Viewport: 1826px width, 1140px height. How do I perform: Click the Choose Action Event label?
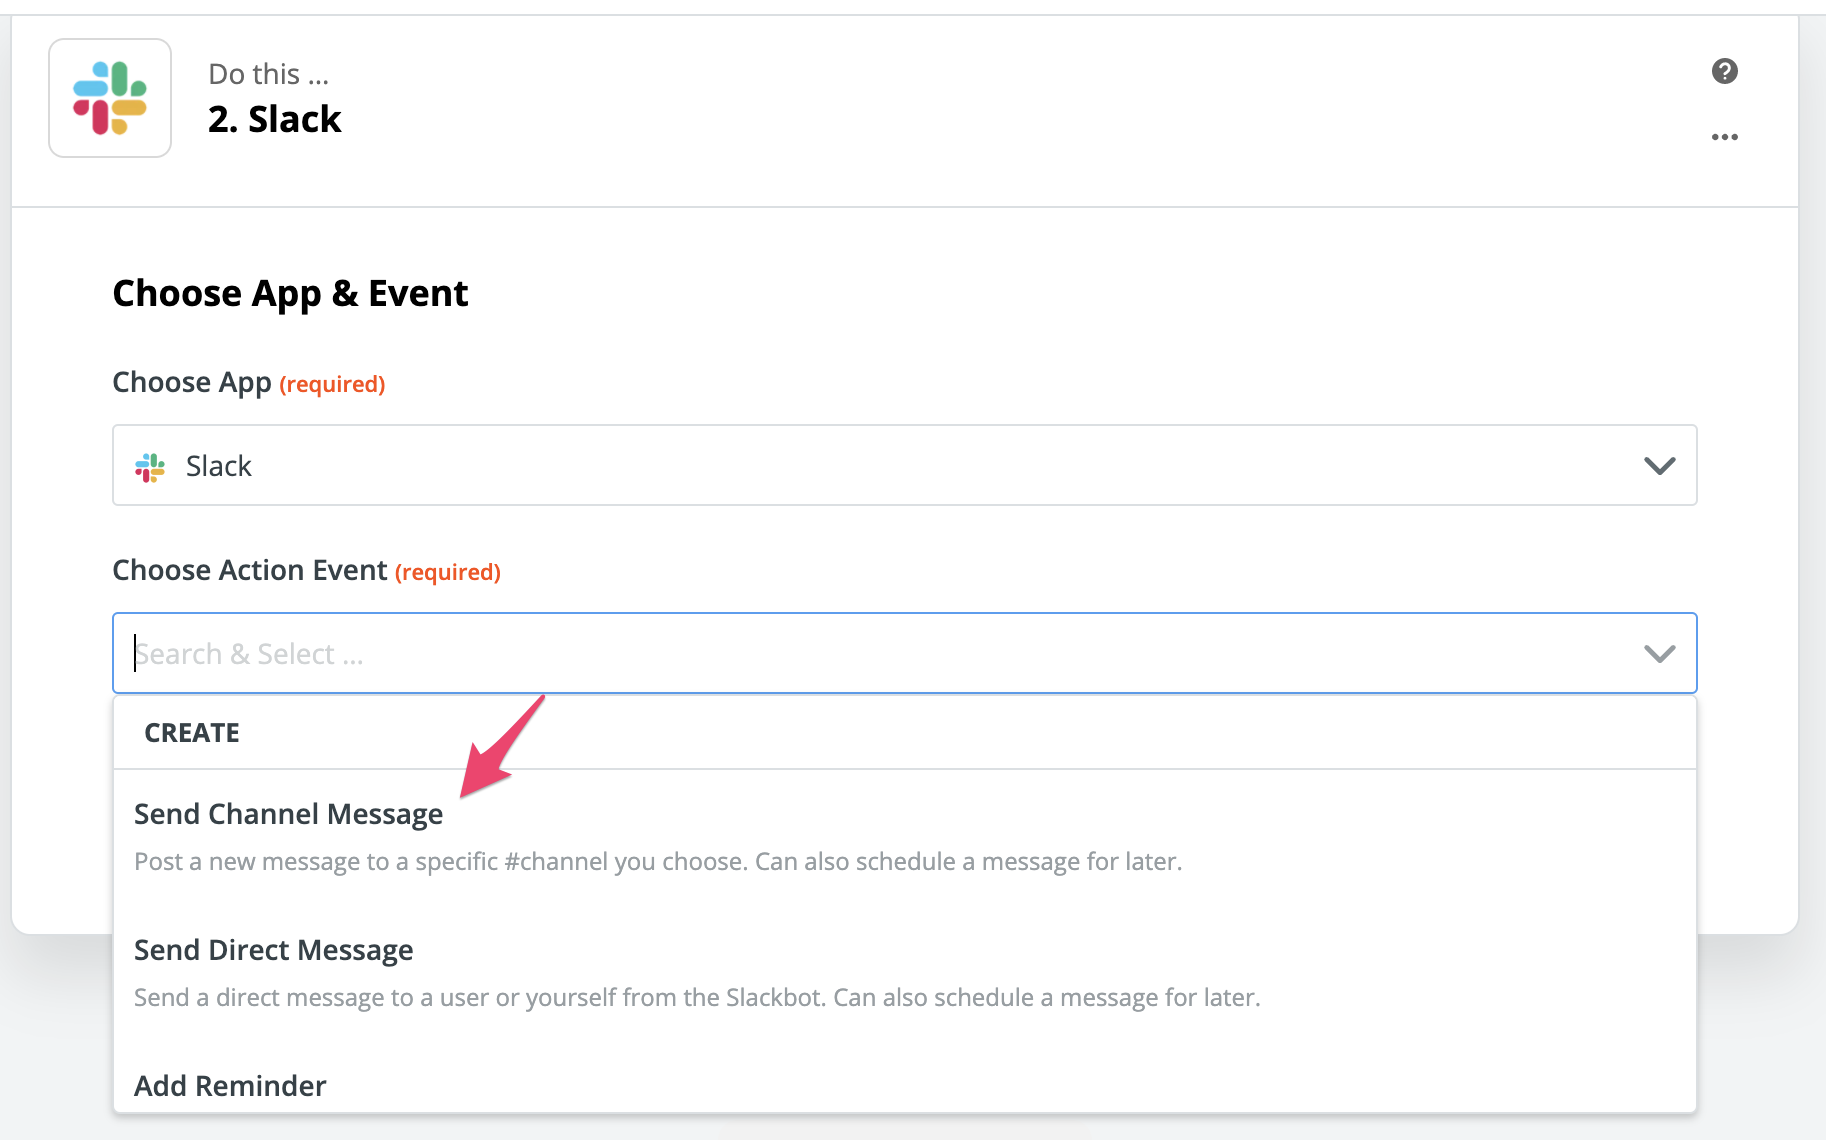pos(250,570)
